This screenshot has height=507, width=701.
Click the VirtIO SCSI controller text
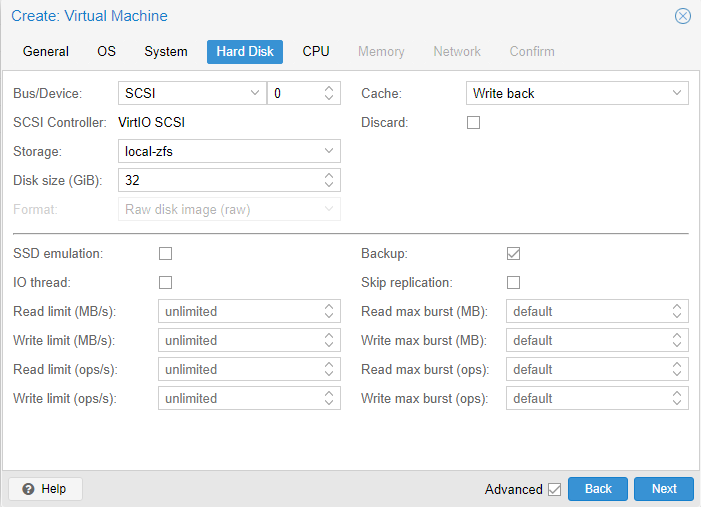tap(152, 123)
